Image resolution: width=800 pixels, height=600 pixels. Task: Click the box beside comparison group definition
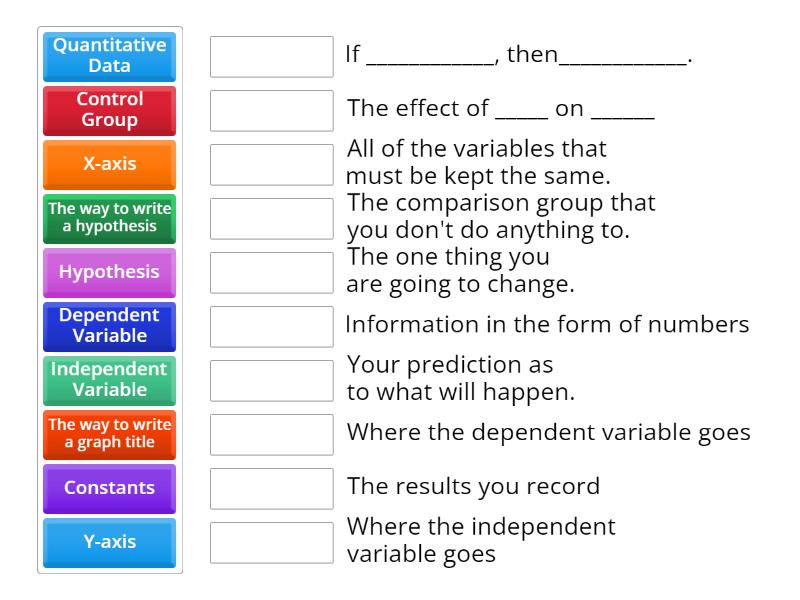pyautogui.click(x=270, y=218)
